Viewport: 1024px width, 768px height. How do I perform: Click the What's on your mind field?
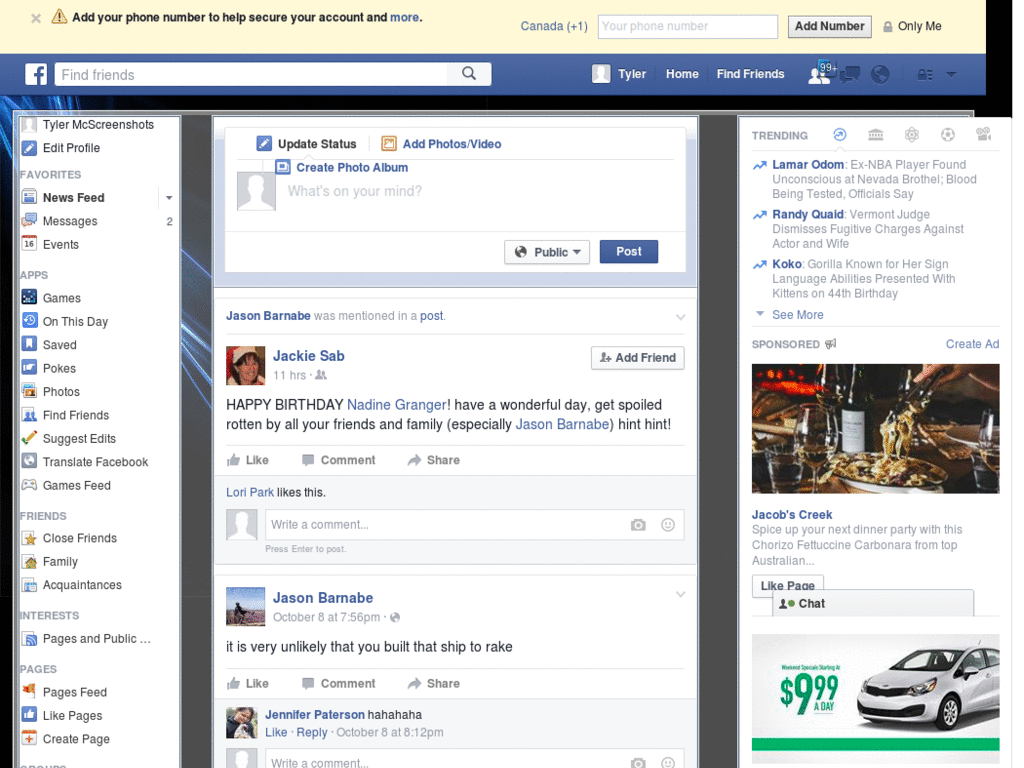(x=480, y=191)
